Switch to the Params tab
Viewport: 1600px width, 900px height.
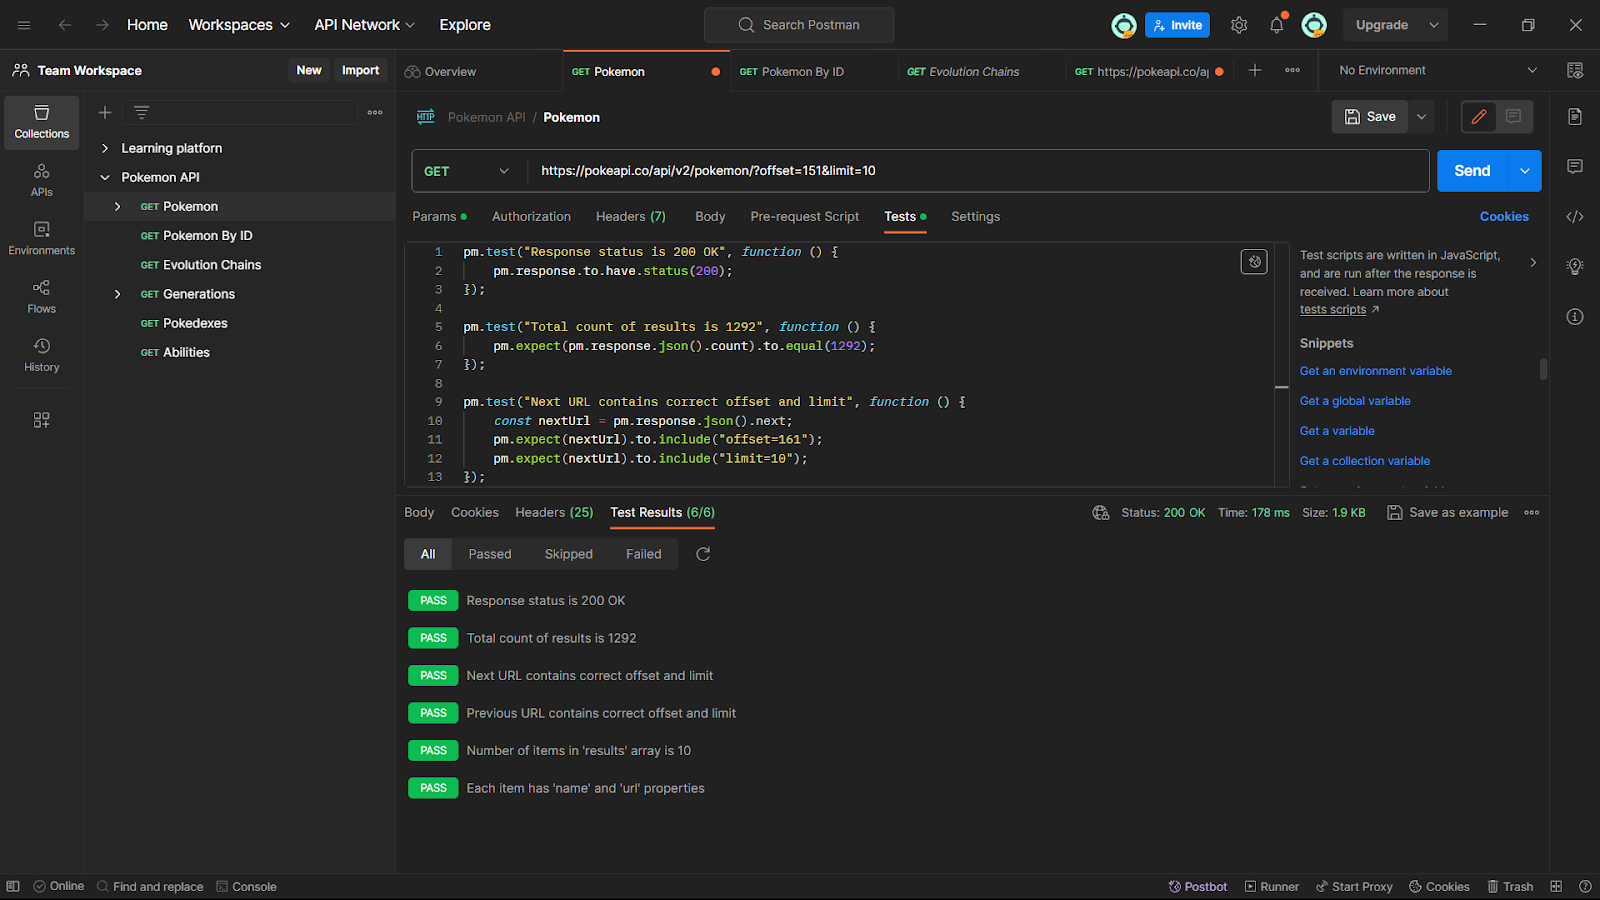[x=439, y=216]
